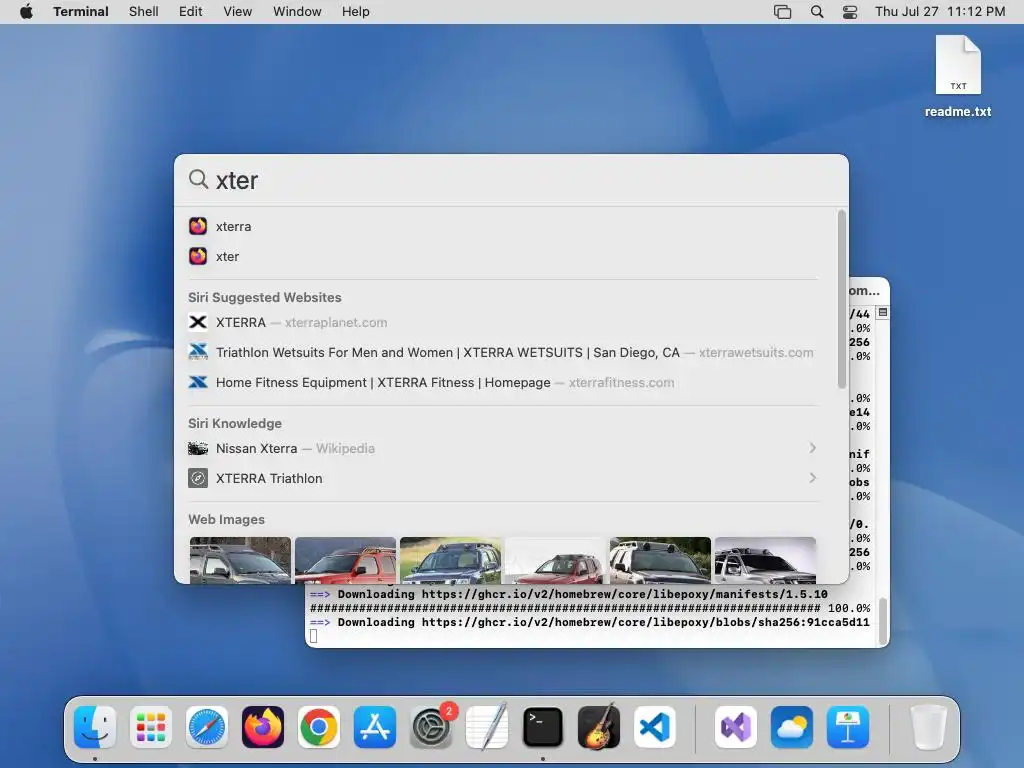1024x768 pixels.
Task: Open Triathlon Wetsuits XTERRA WETSUITS result
Action: [503, 353]
